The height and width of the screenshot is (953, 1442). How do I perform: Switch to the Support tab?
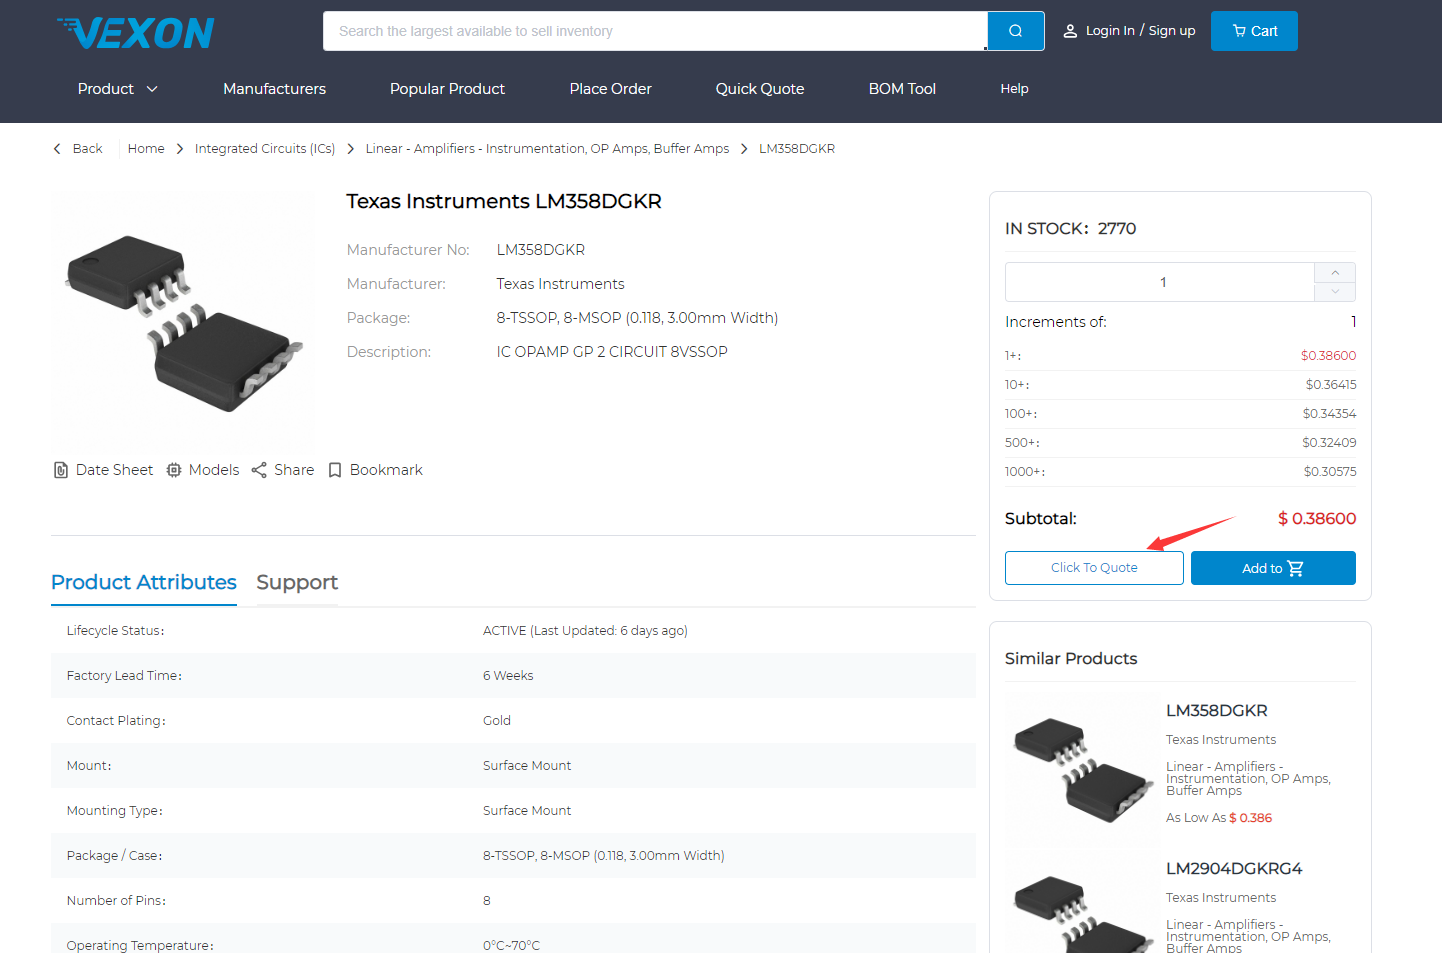pyautogui.click(x=297, y=582)
